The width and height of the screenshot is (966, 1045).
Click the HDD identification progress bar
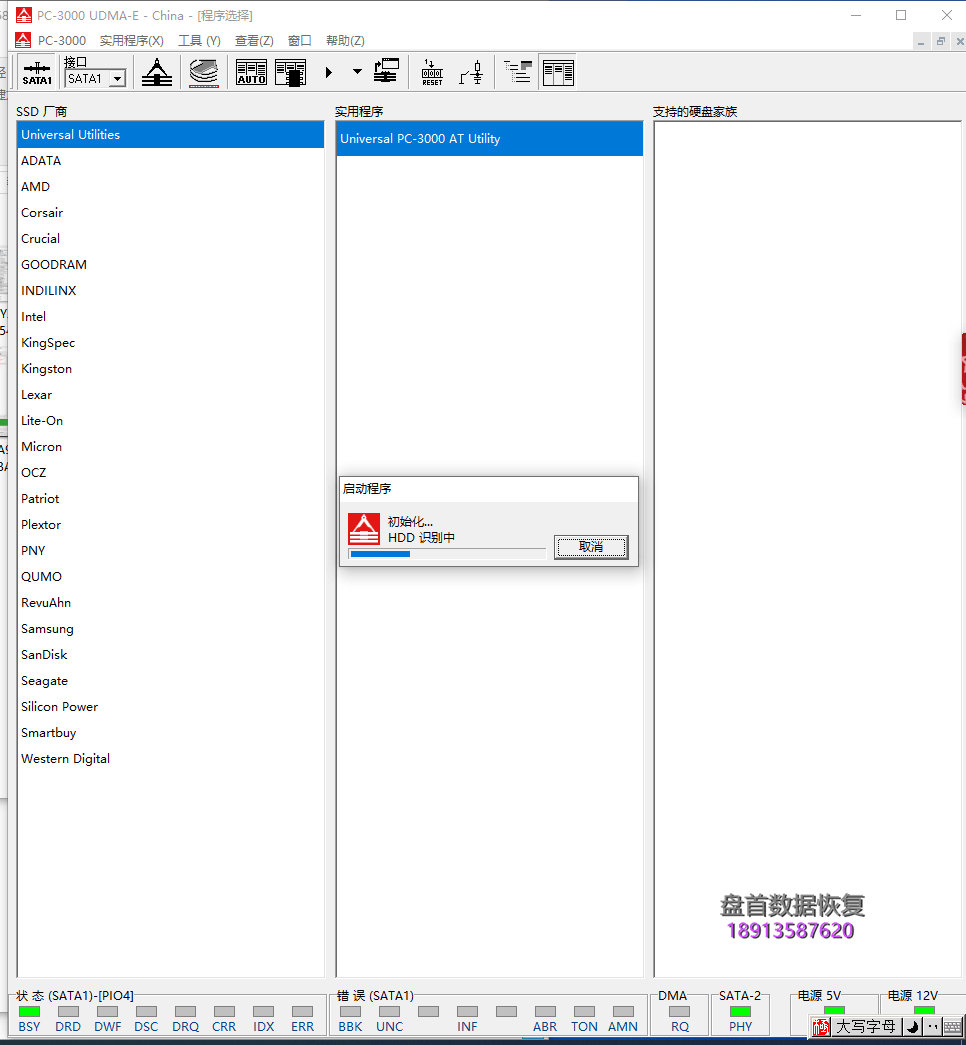[x=447, y=554]
